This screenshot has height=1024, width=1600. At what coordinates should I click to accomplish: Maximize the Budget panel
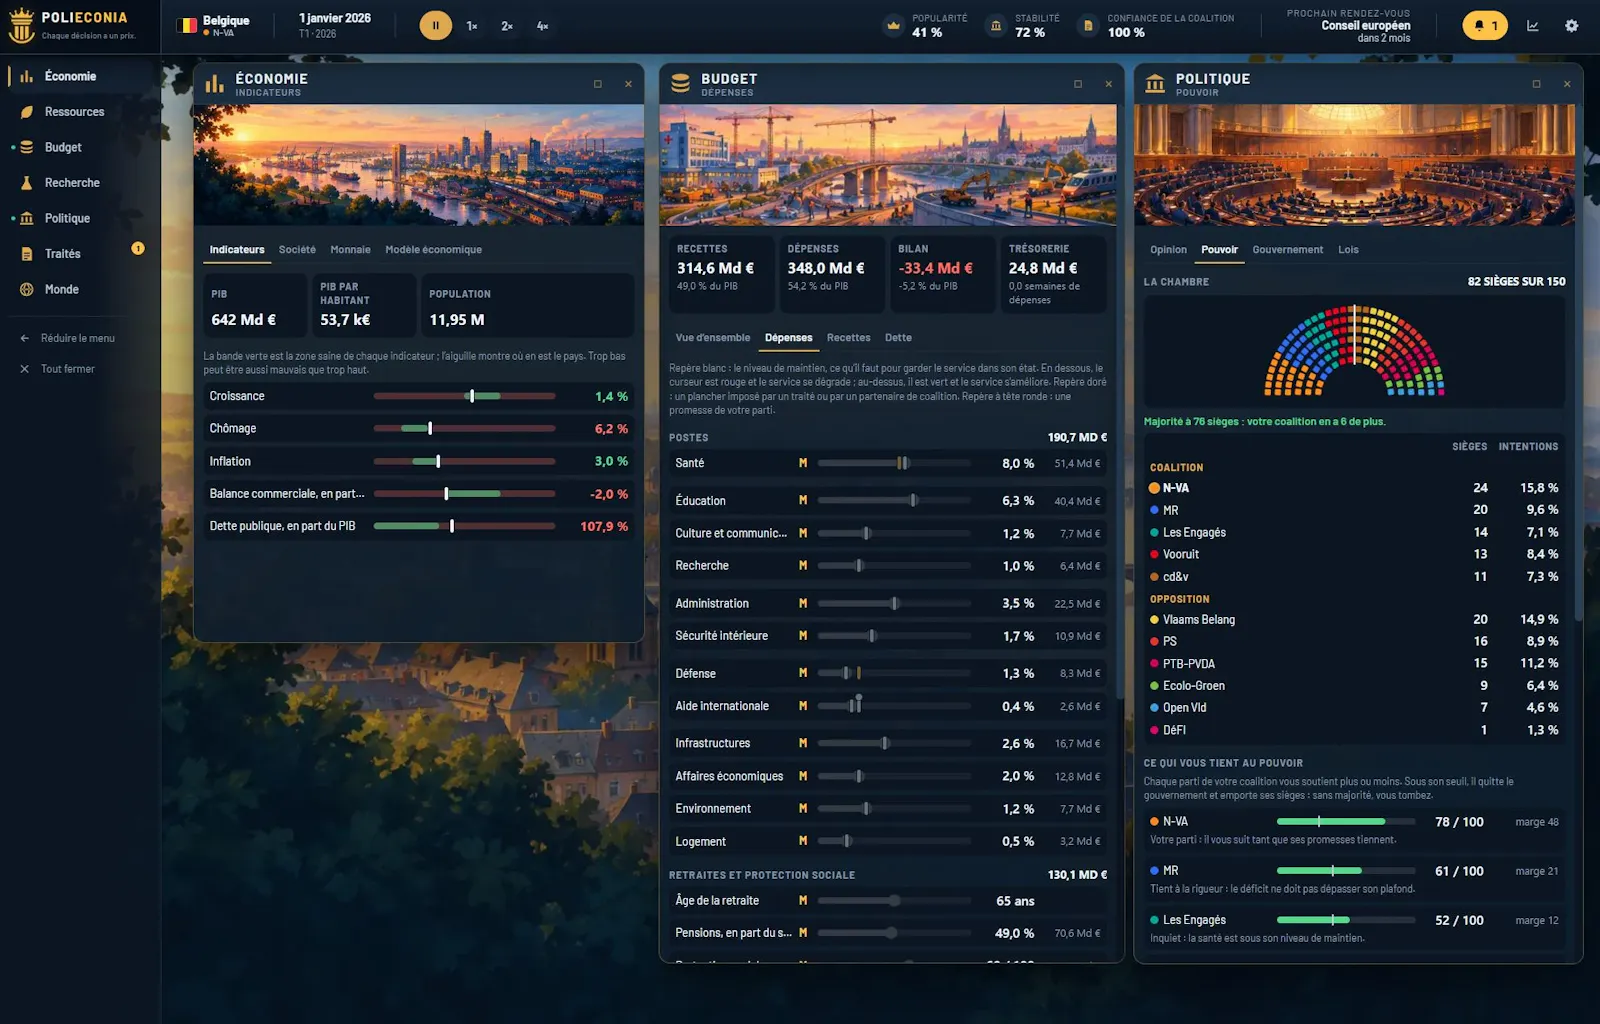click(1078, 84)
